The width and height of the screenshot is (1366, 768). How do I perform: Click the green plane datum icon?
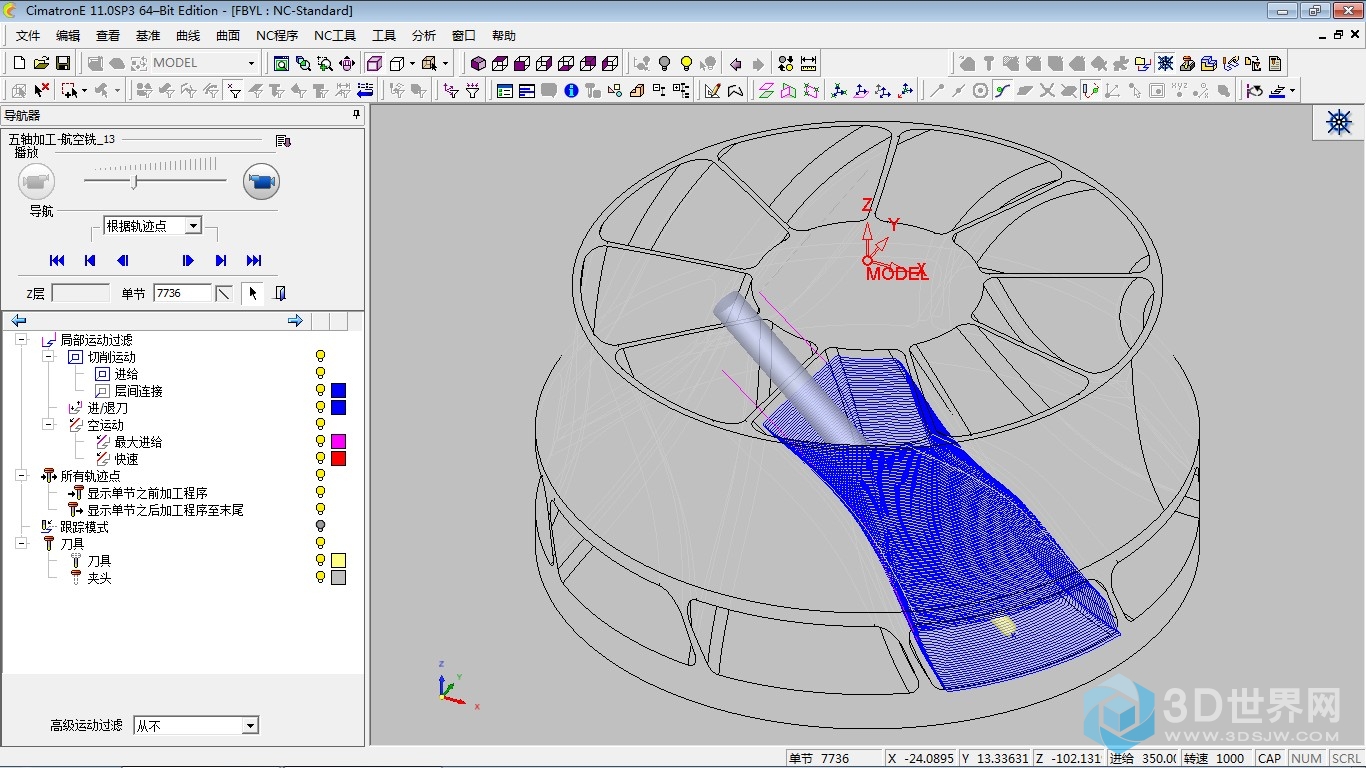point(766,91)
